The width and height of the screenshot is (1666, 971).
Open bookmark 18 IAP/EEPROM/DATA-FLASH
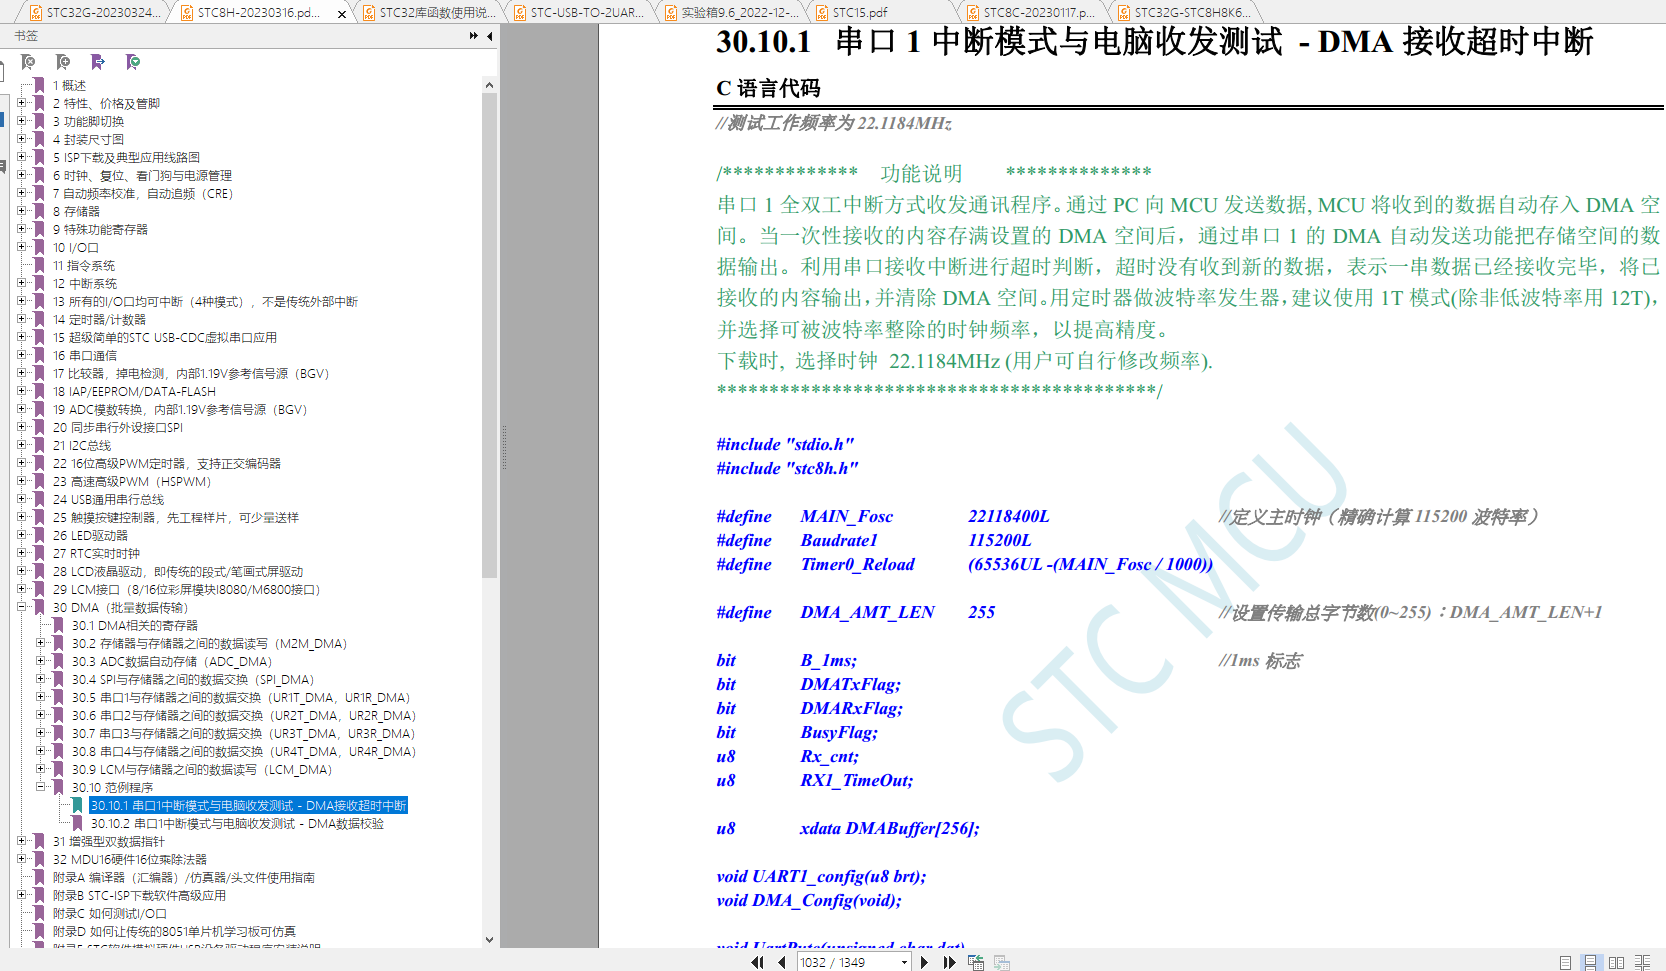[x=134, y=392]
